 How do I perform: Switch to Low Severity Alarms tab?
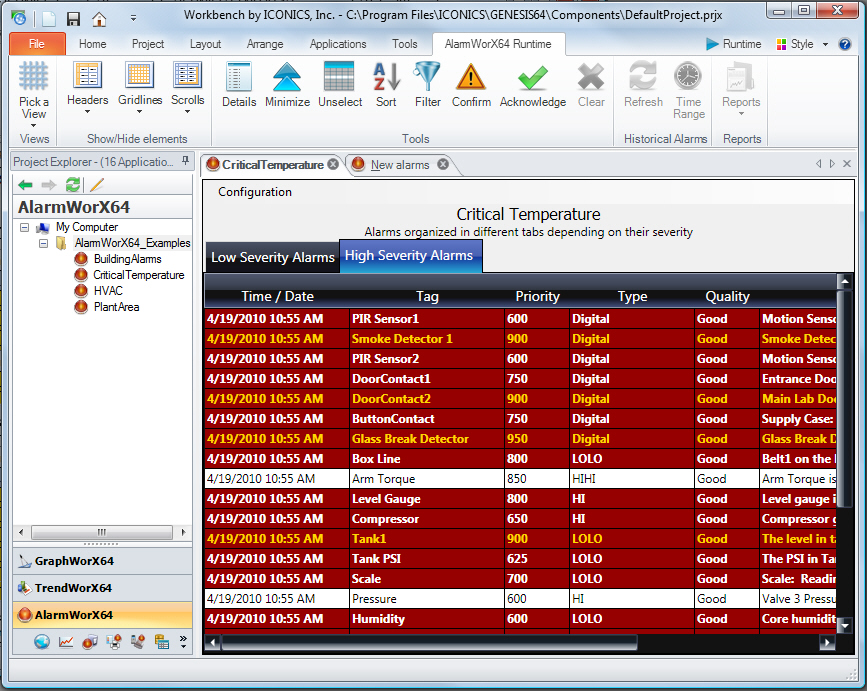click(272, 257)
